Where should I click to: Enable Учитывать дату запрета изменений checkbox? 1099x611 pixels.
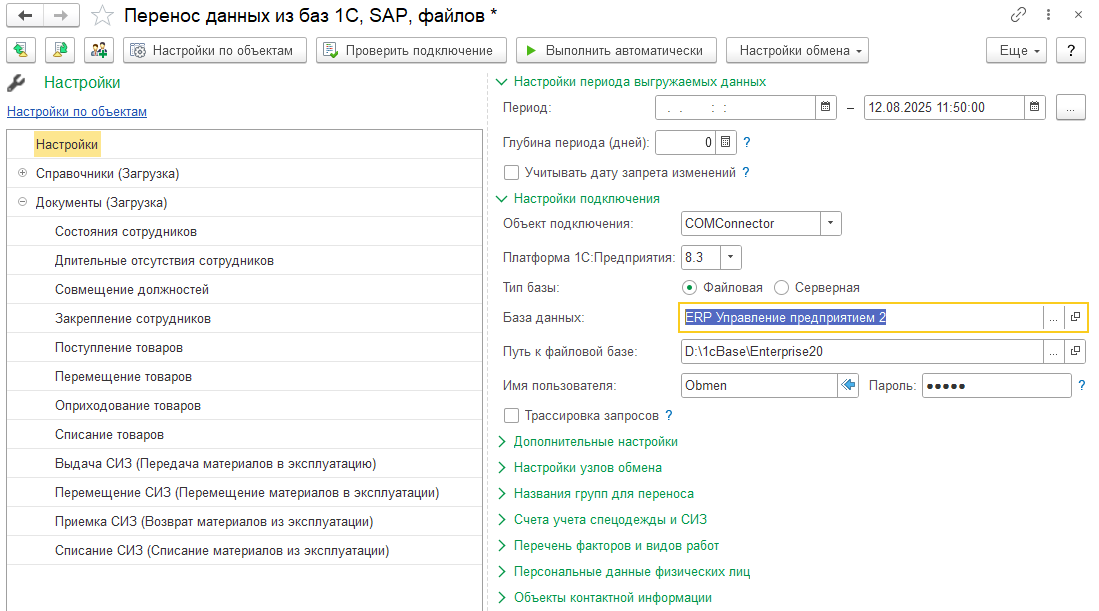pyautogui.click(x=512, y=172)
